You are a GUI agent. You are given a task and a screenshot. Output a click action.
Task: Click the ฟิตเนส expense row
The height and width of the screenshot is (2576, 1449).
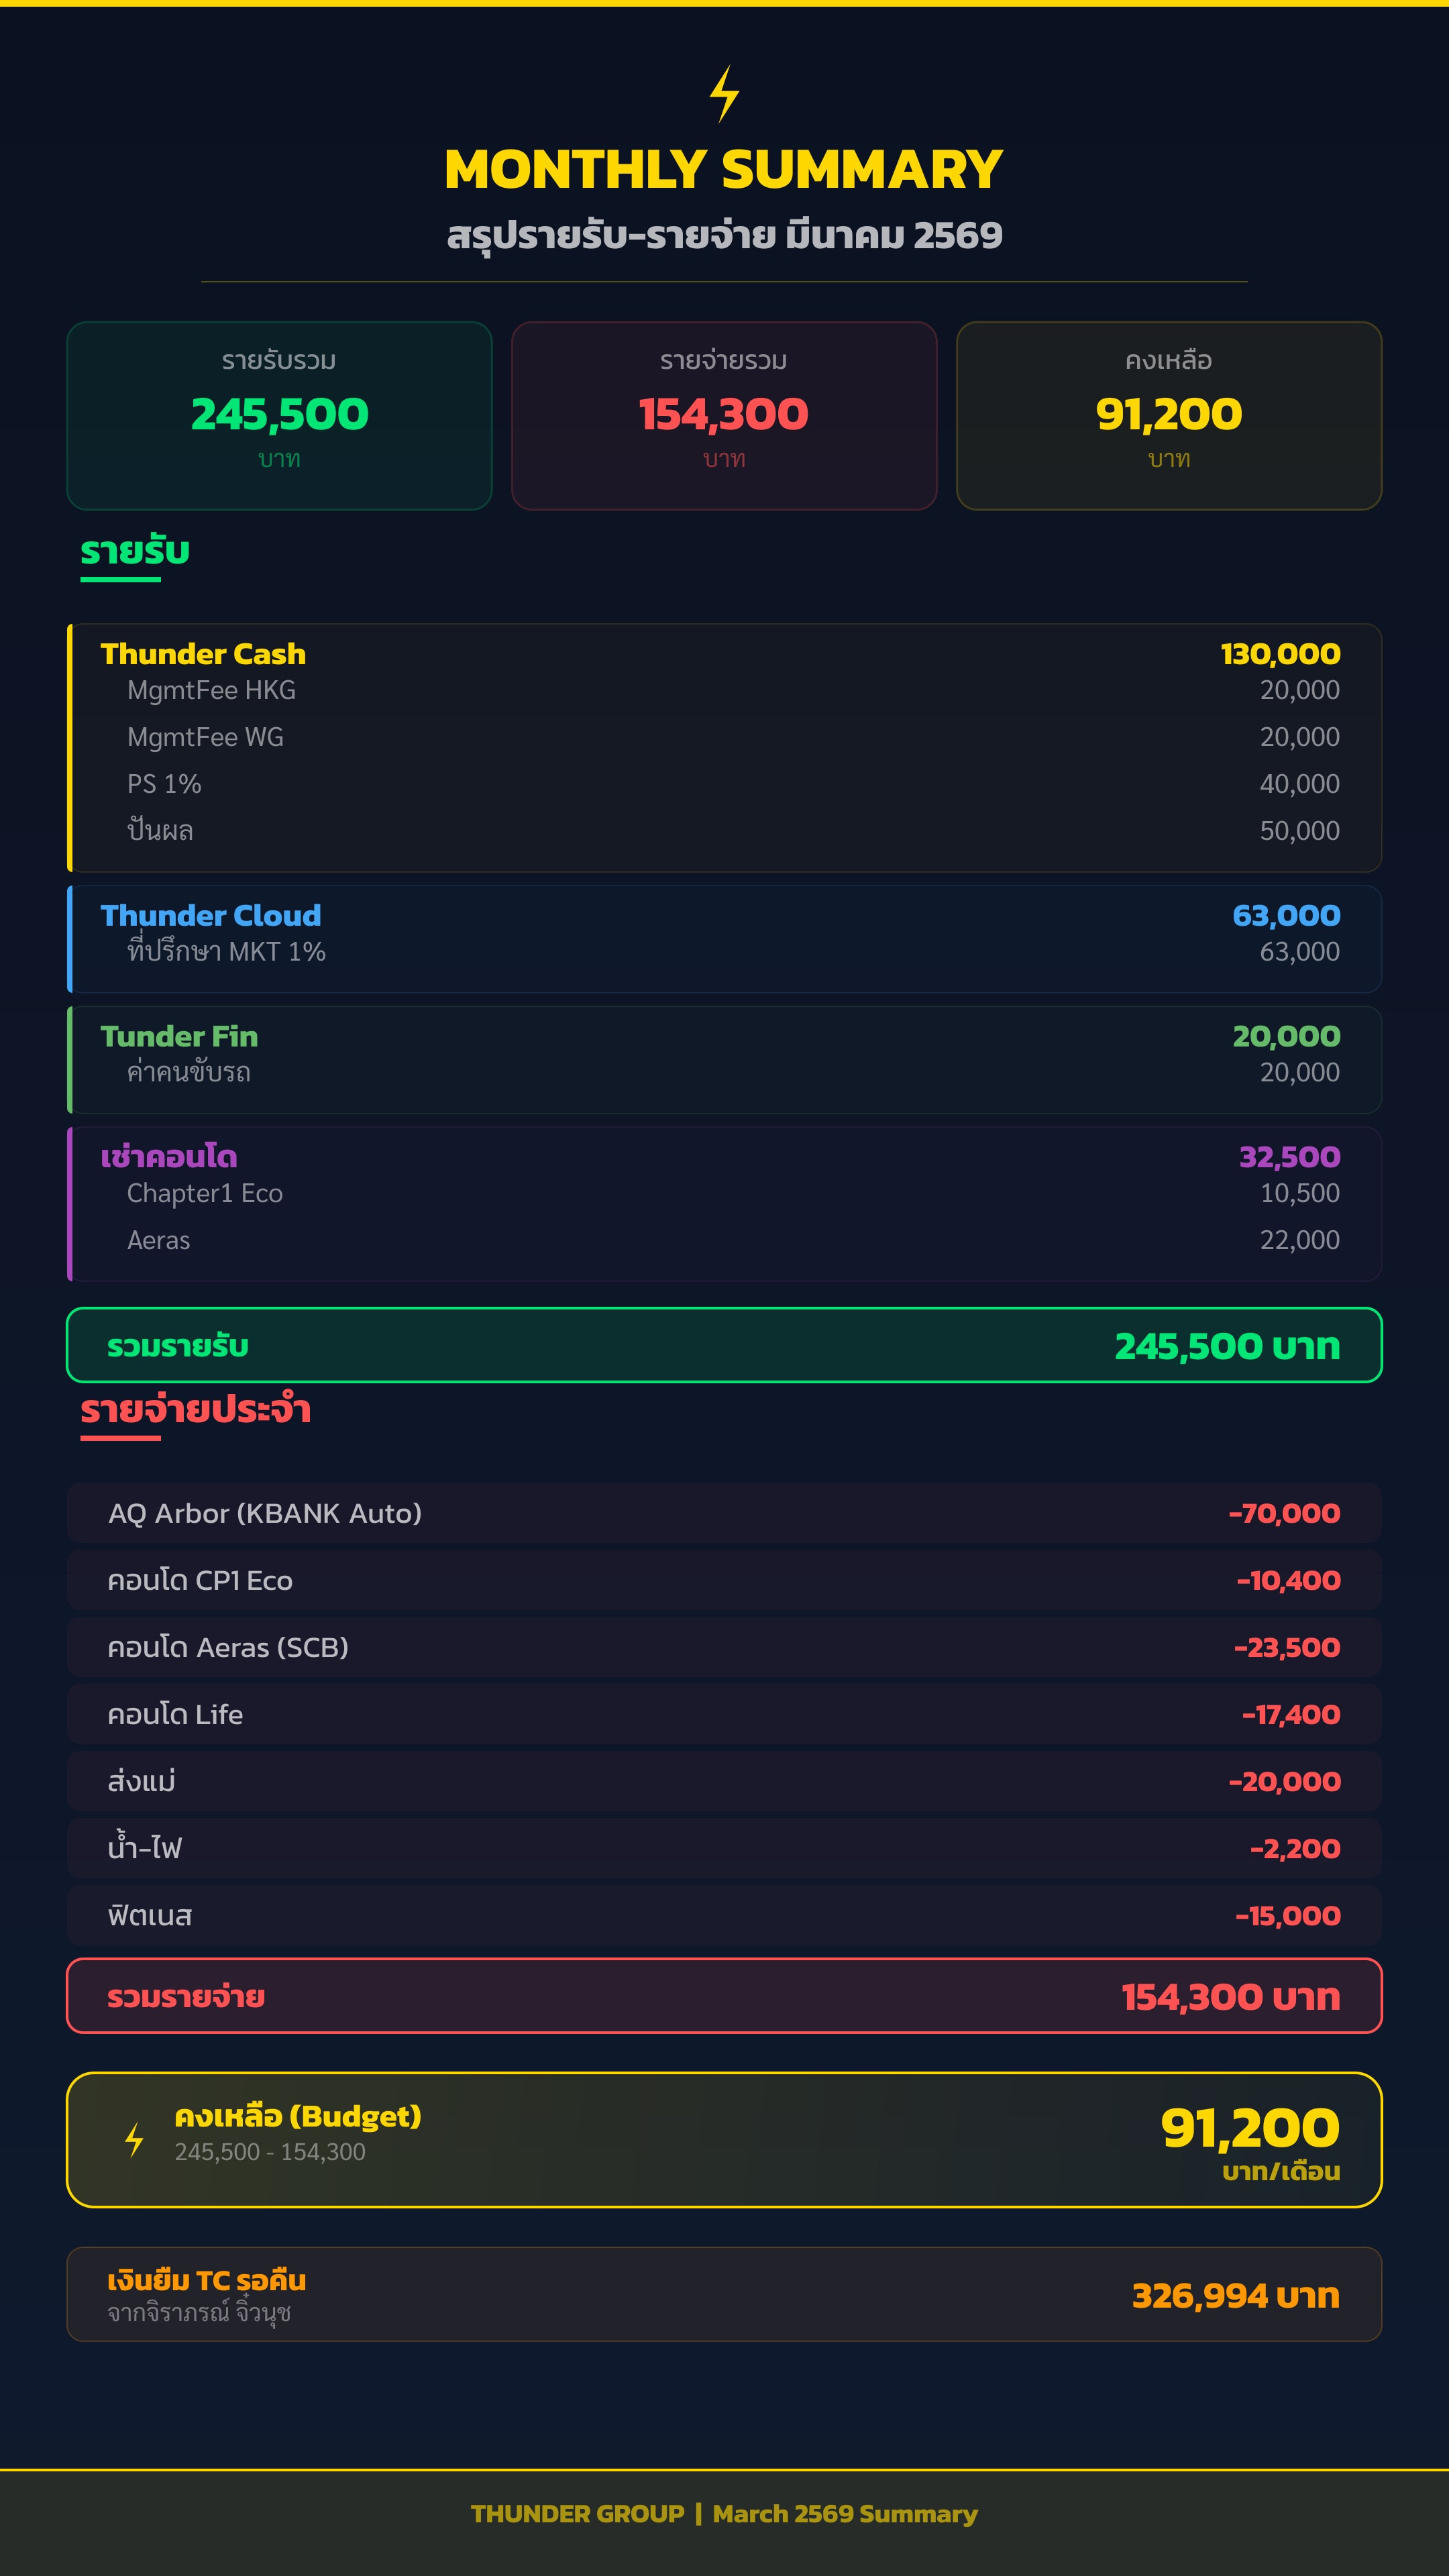coord(724,1915)
